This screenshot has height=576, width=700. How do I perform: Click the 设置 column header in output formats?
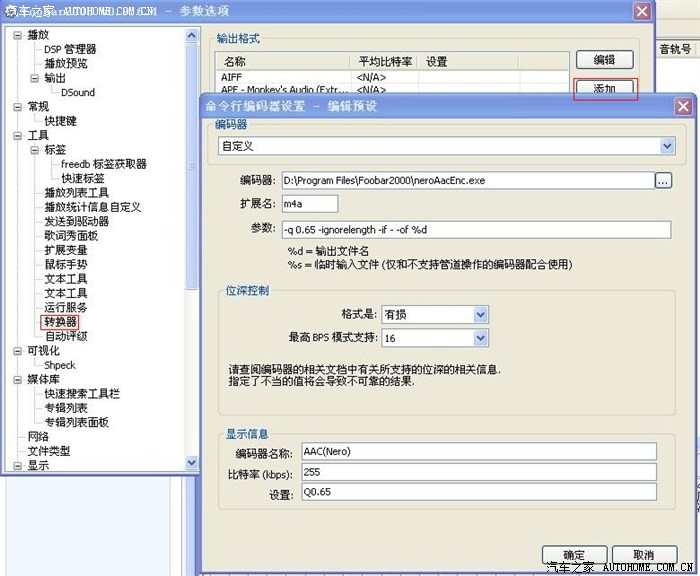click(469, 62)
